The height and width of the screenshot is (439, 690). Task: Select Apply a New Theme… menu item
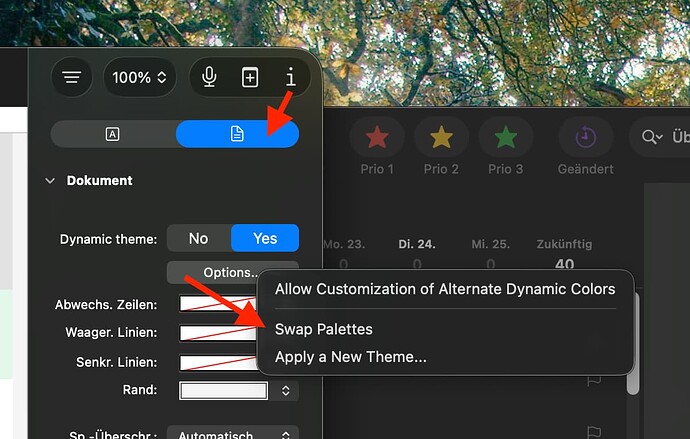pos(350,357)
